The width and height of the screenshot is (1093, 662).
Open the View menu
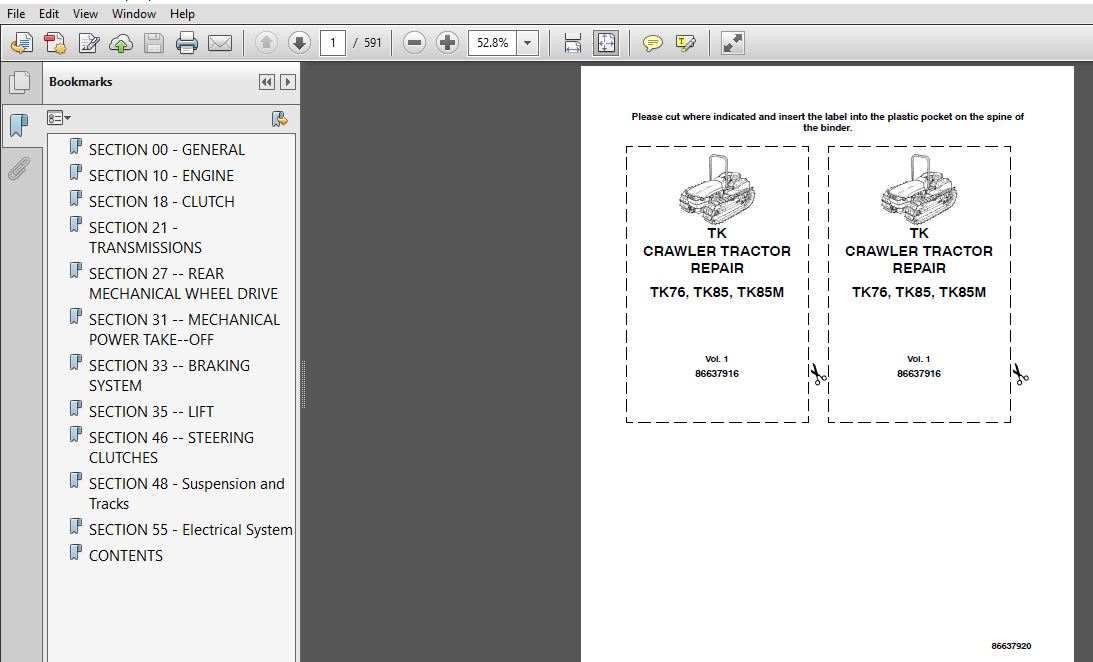point(85,14)
